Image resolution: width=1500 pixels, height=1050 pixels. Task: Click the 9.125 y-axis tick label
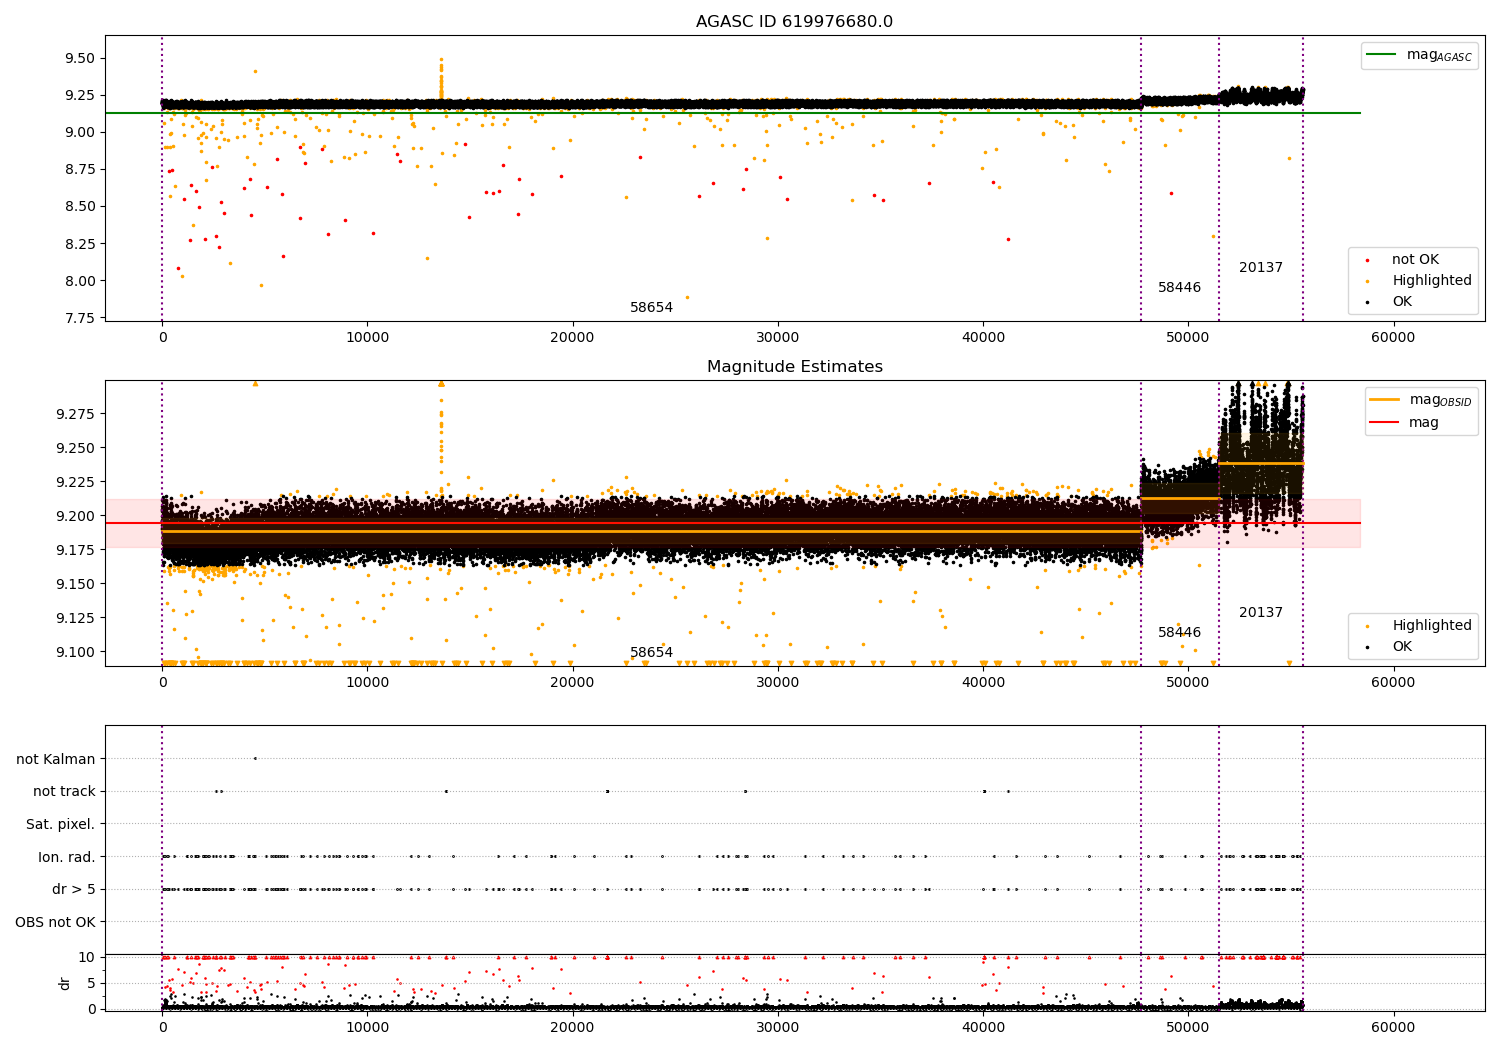point(74,618)
